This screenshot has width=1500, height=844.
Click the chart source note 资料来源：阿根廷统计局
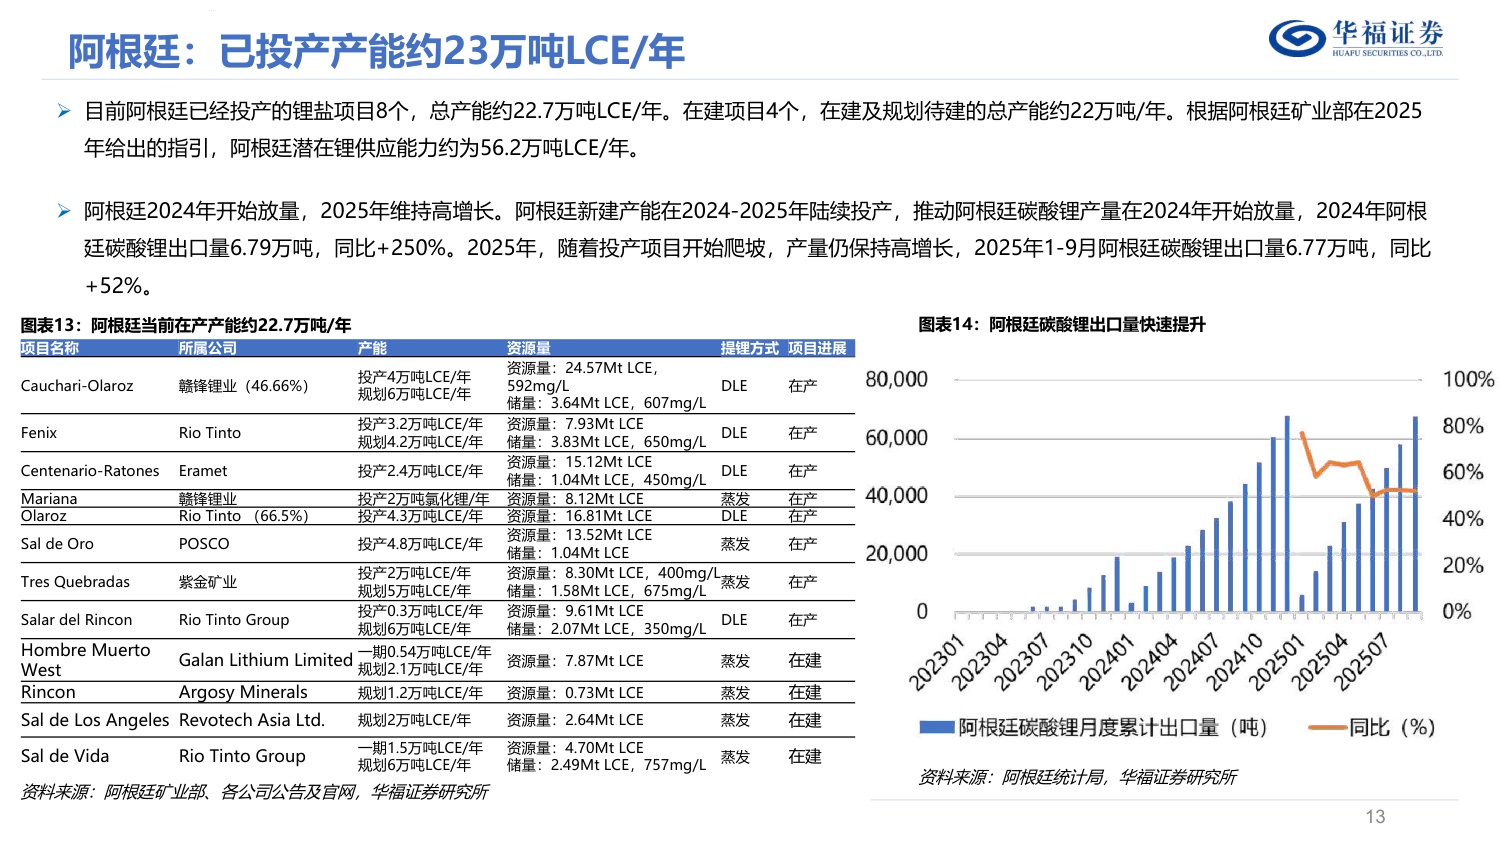[x=1078, y=777]
